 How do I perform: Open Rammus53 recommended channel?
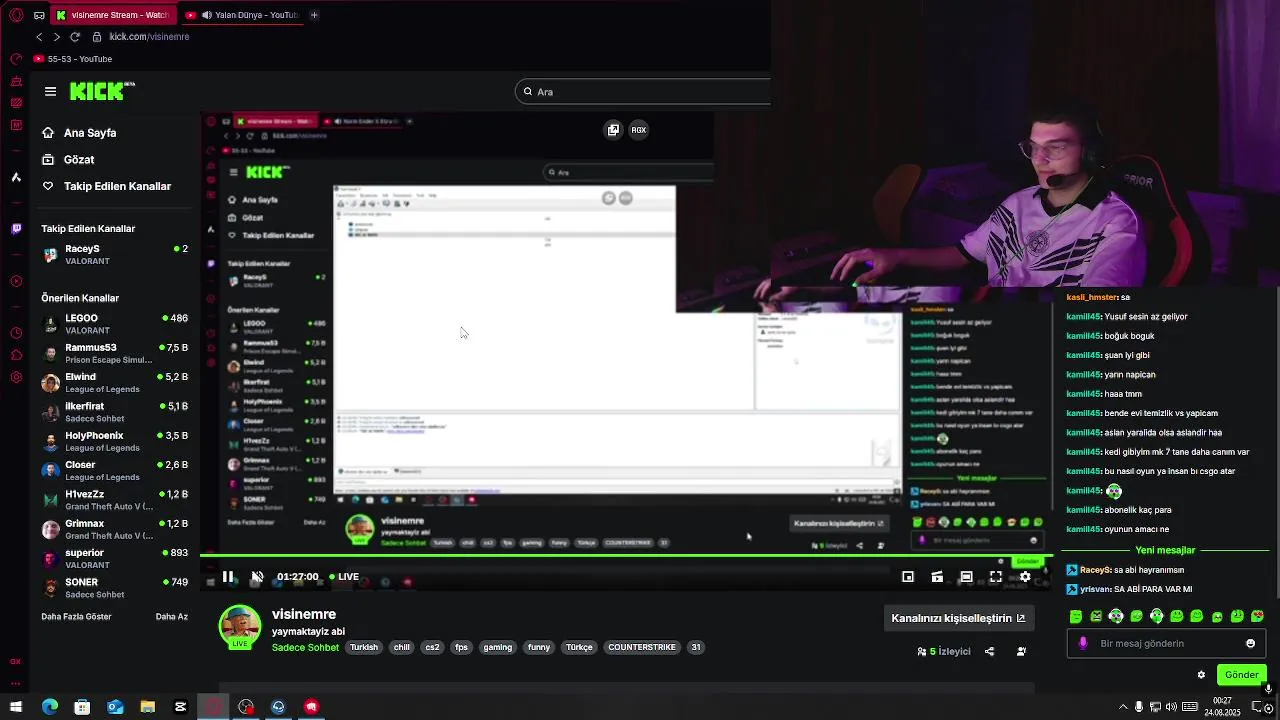(114, 353)
